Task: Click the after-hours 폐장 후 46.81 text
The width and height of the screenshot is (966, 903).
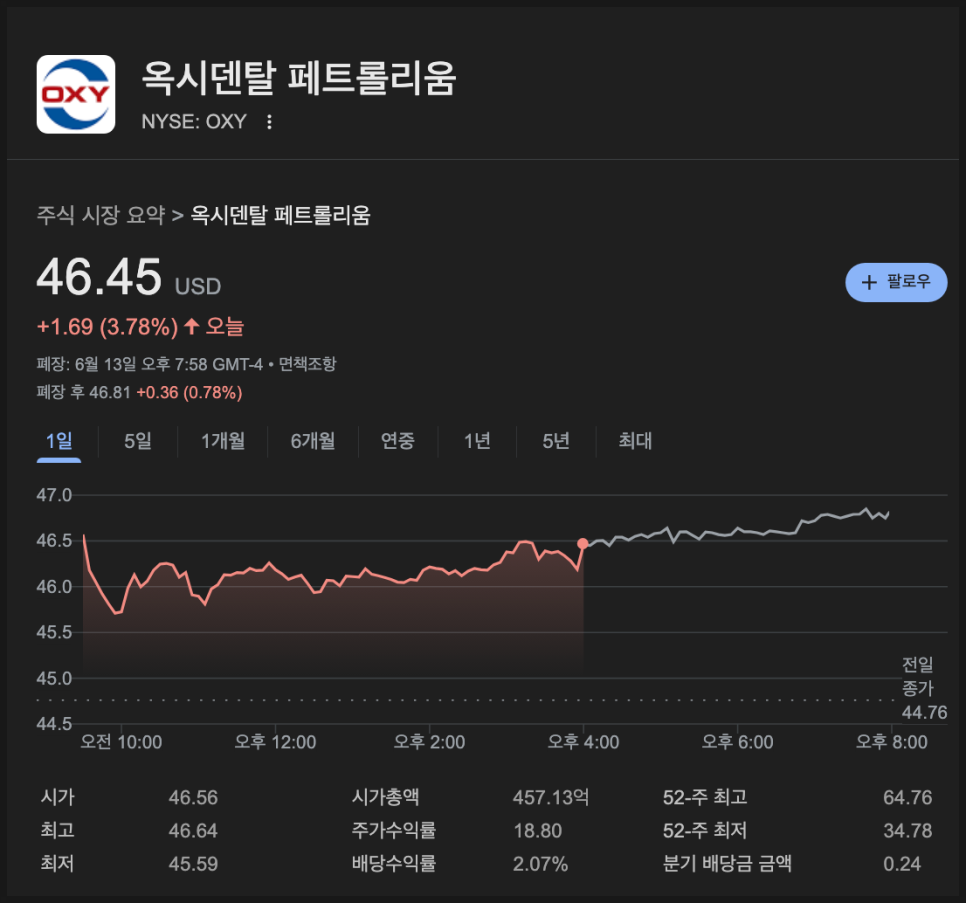Action: 84,392
